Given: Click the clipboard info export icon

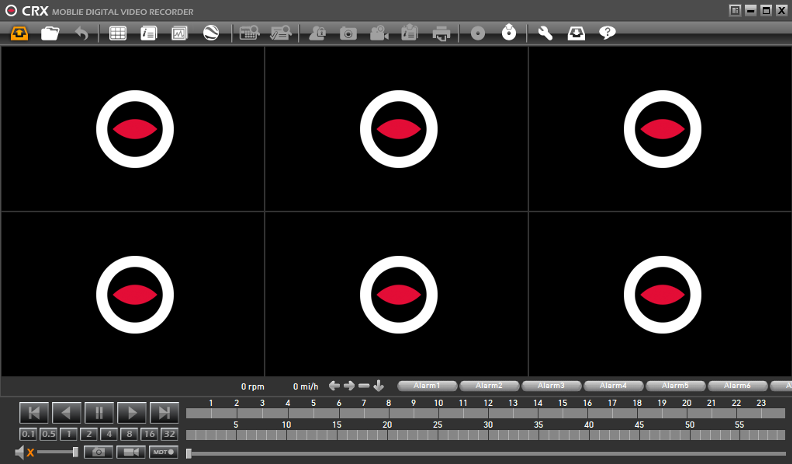Looking at the screenshot, I should [410, 33].
